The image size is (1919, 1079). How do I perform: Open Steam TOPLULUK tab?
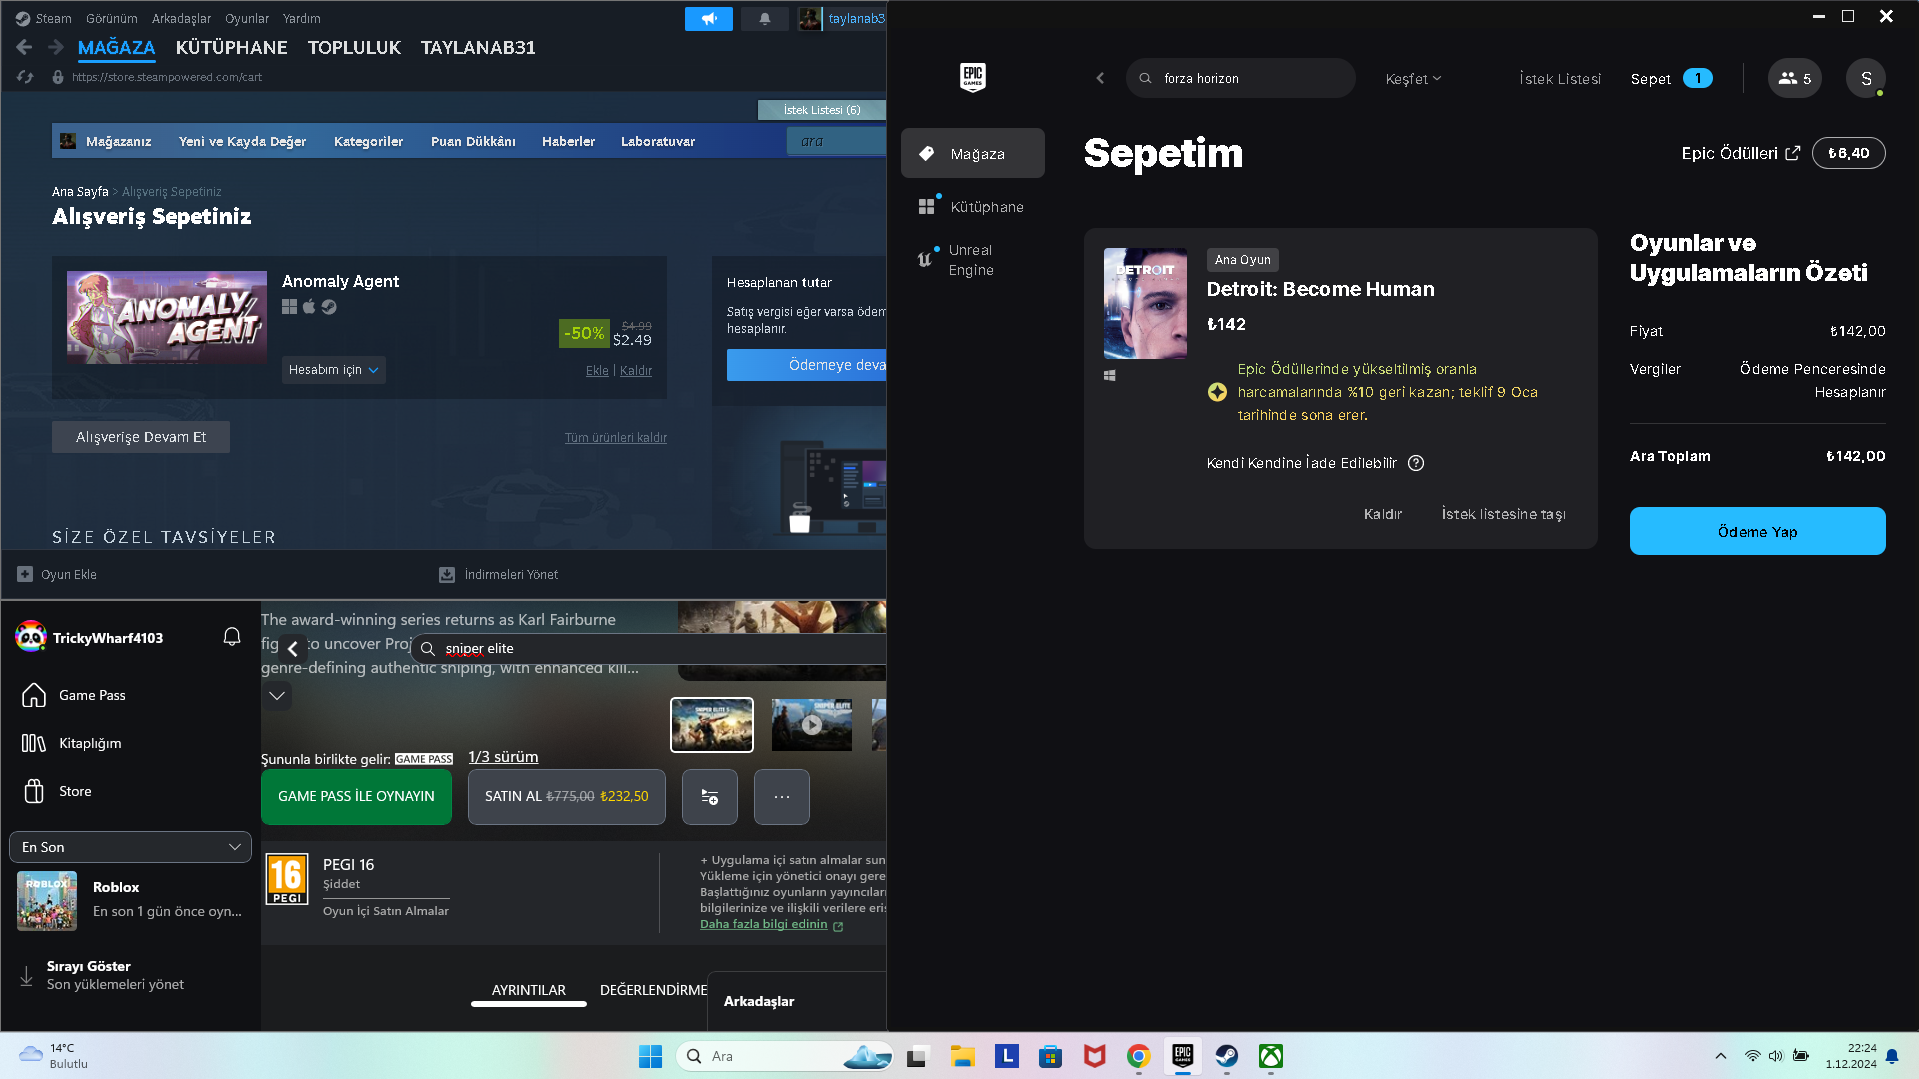click(x=354, y=47)
